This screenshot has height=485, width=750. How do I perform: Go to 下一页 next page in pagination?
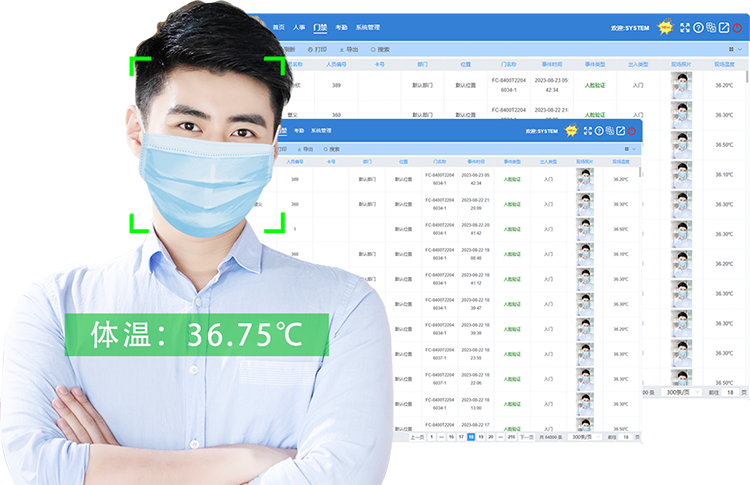coord(526,437)
